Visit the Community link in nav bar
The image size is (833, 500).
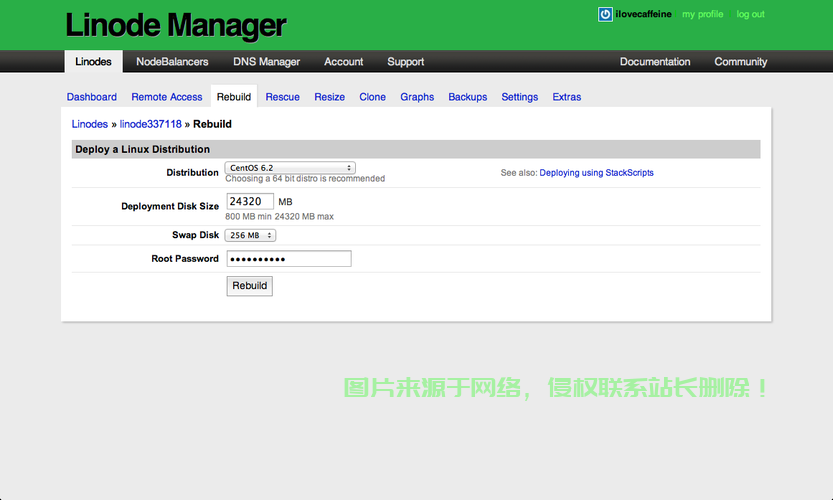741,62
